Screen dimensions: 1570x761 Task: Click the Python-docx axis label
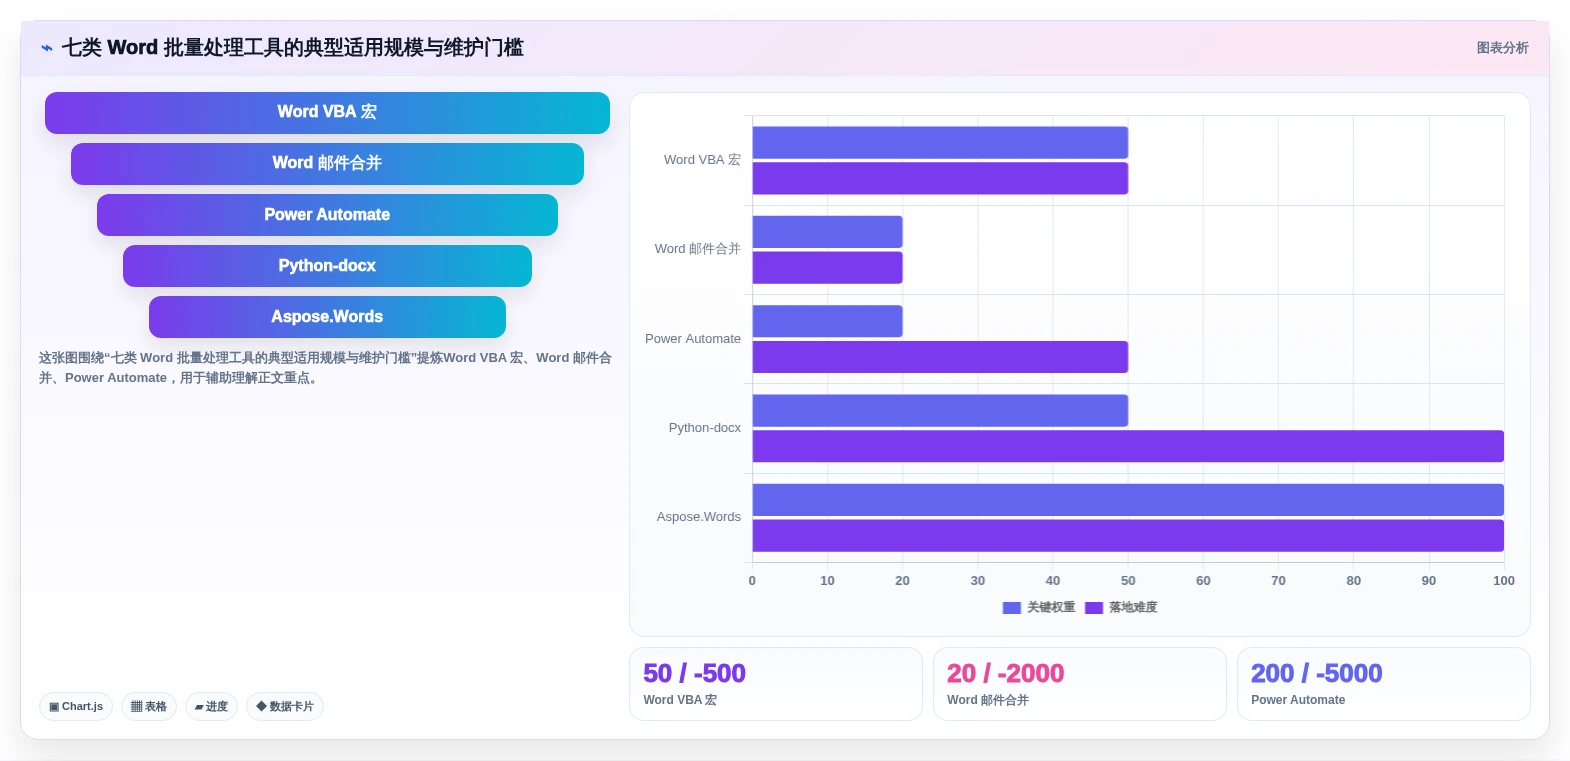tap(705, 428)
